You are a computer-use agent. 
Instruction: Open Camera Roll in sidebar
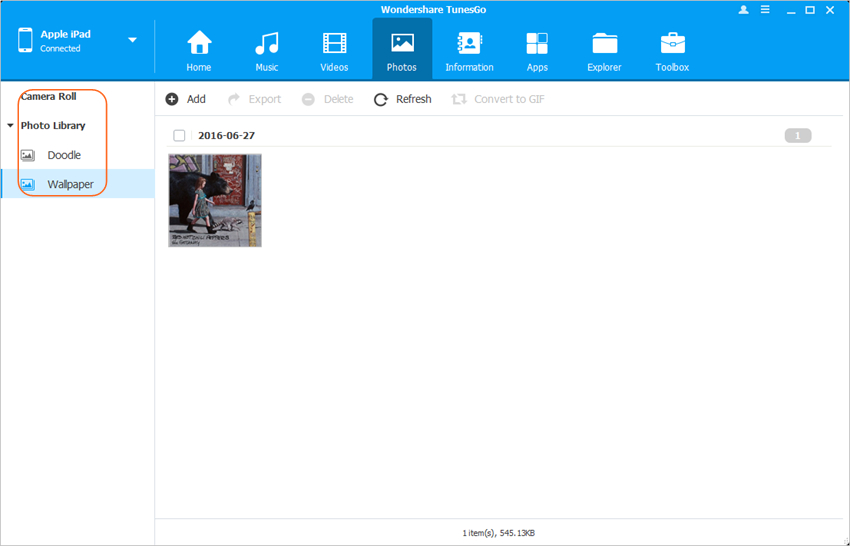pyautogui.click(x=48, y=97)
